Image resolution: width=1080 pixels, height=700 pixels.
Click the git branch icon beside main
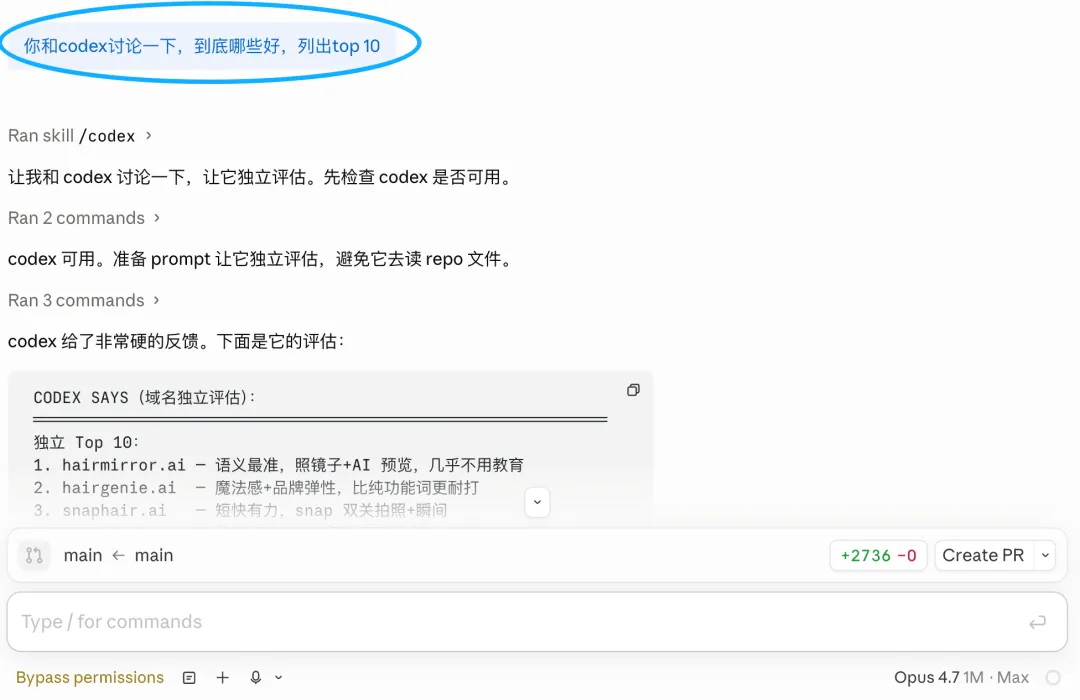tap(34, 556)
